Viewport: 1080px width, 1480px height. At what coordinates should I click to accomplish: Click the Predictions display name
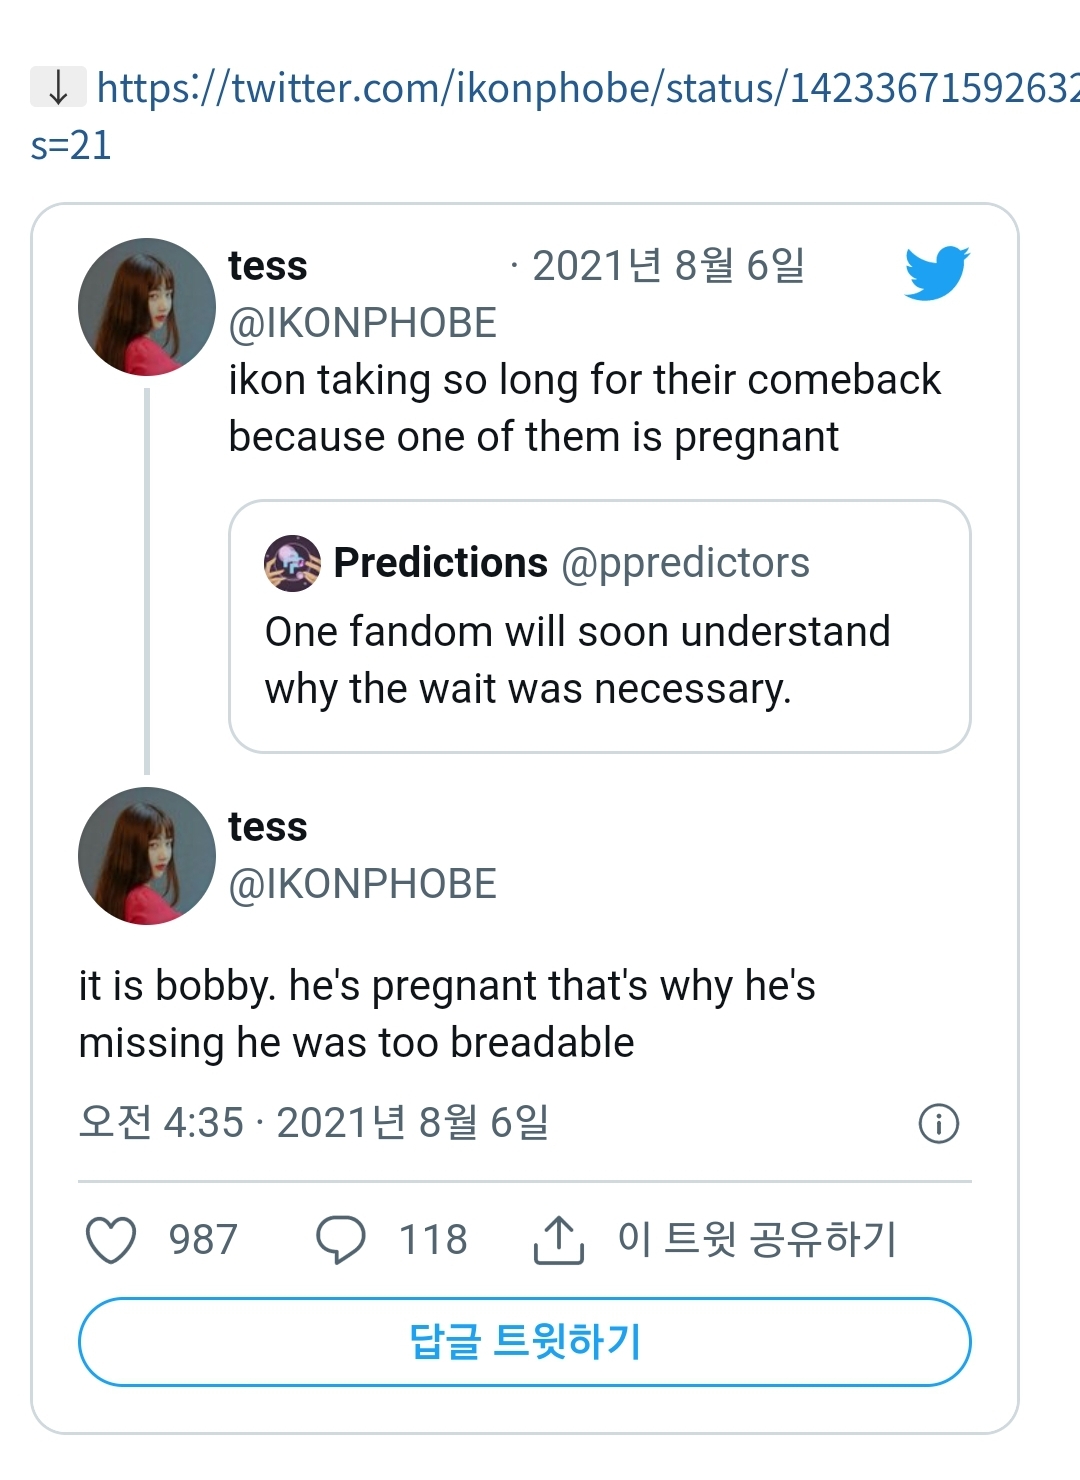click(440, 563)
